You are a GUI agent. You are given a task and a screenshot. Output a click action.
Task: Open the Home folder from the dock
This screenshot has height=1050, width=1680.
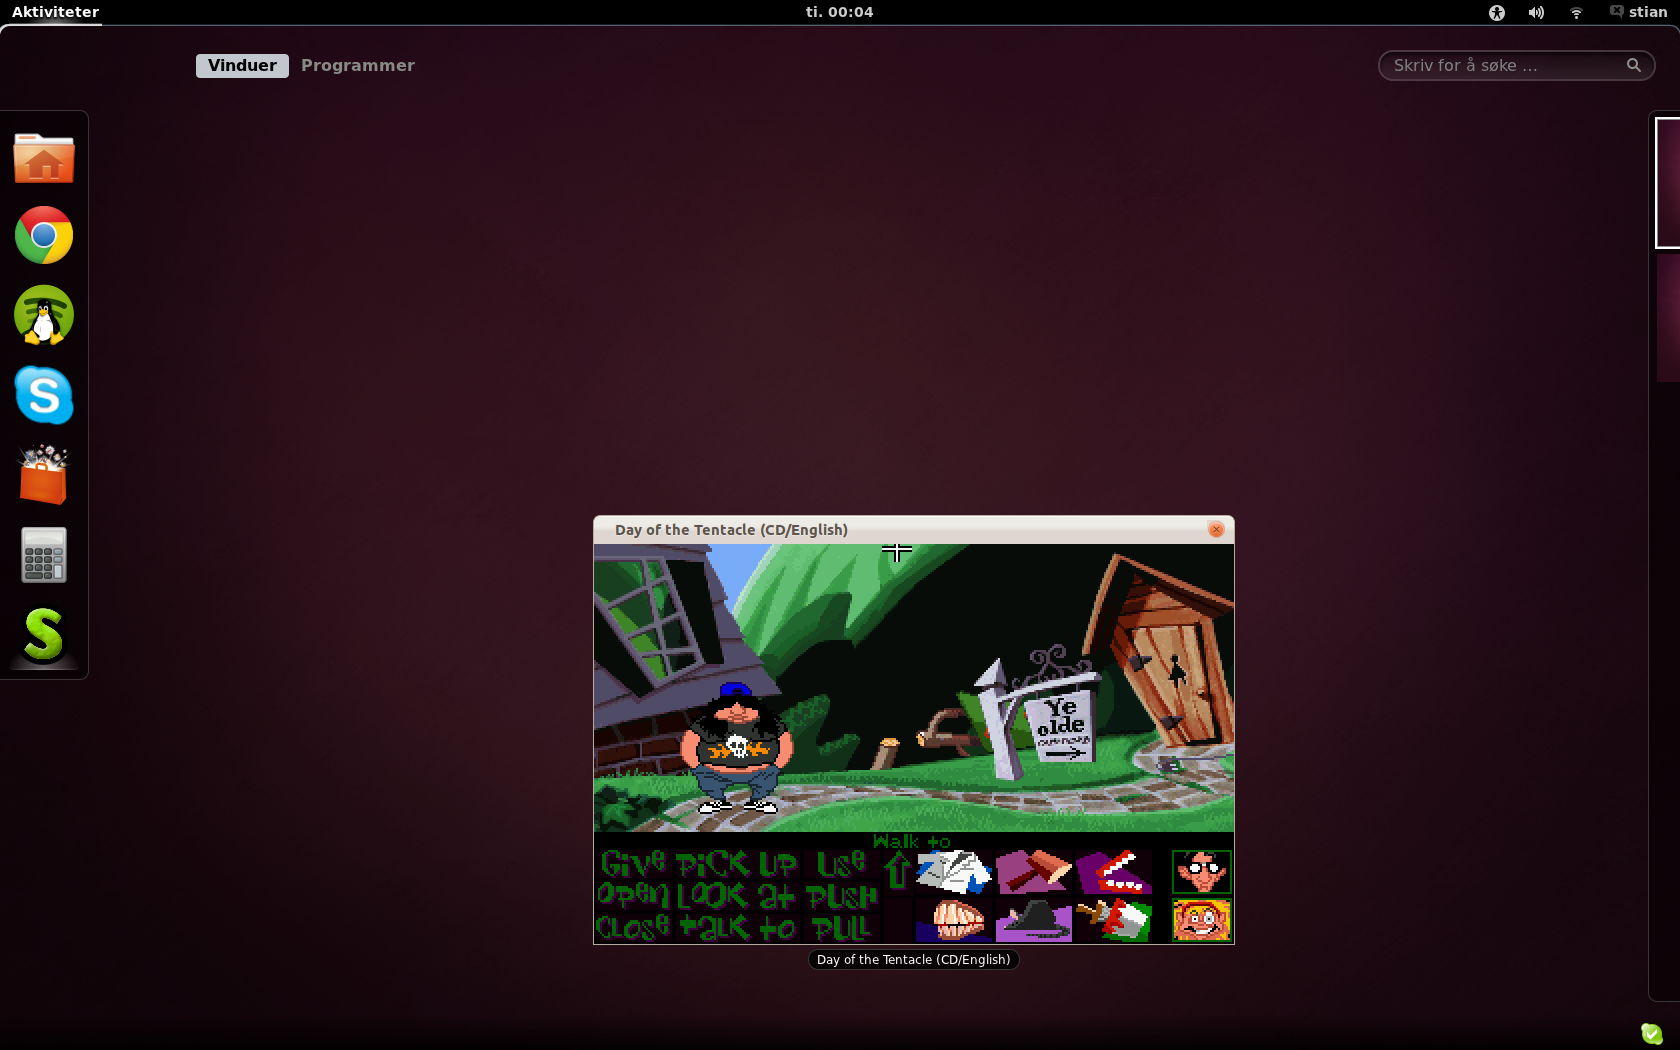(44, 157)
